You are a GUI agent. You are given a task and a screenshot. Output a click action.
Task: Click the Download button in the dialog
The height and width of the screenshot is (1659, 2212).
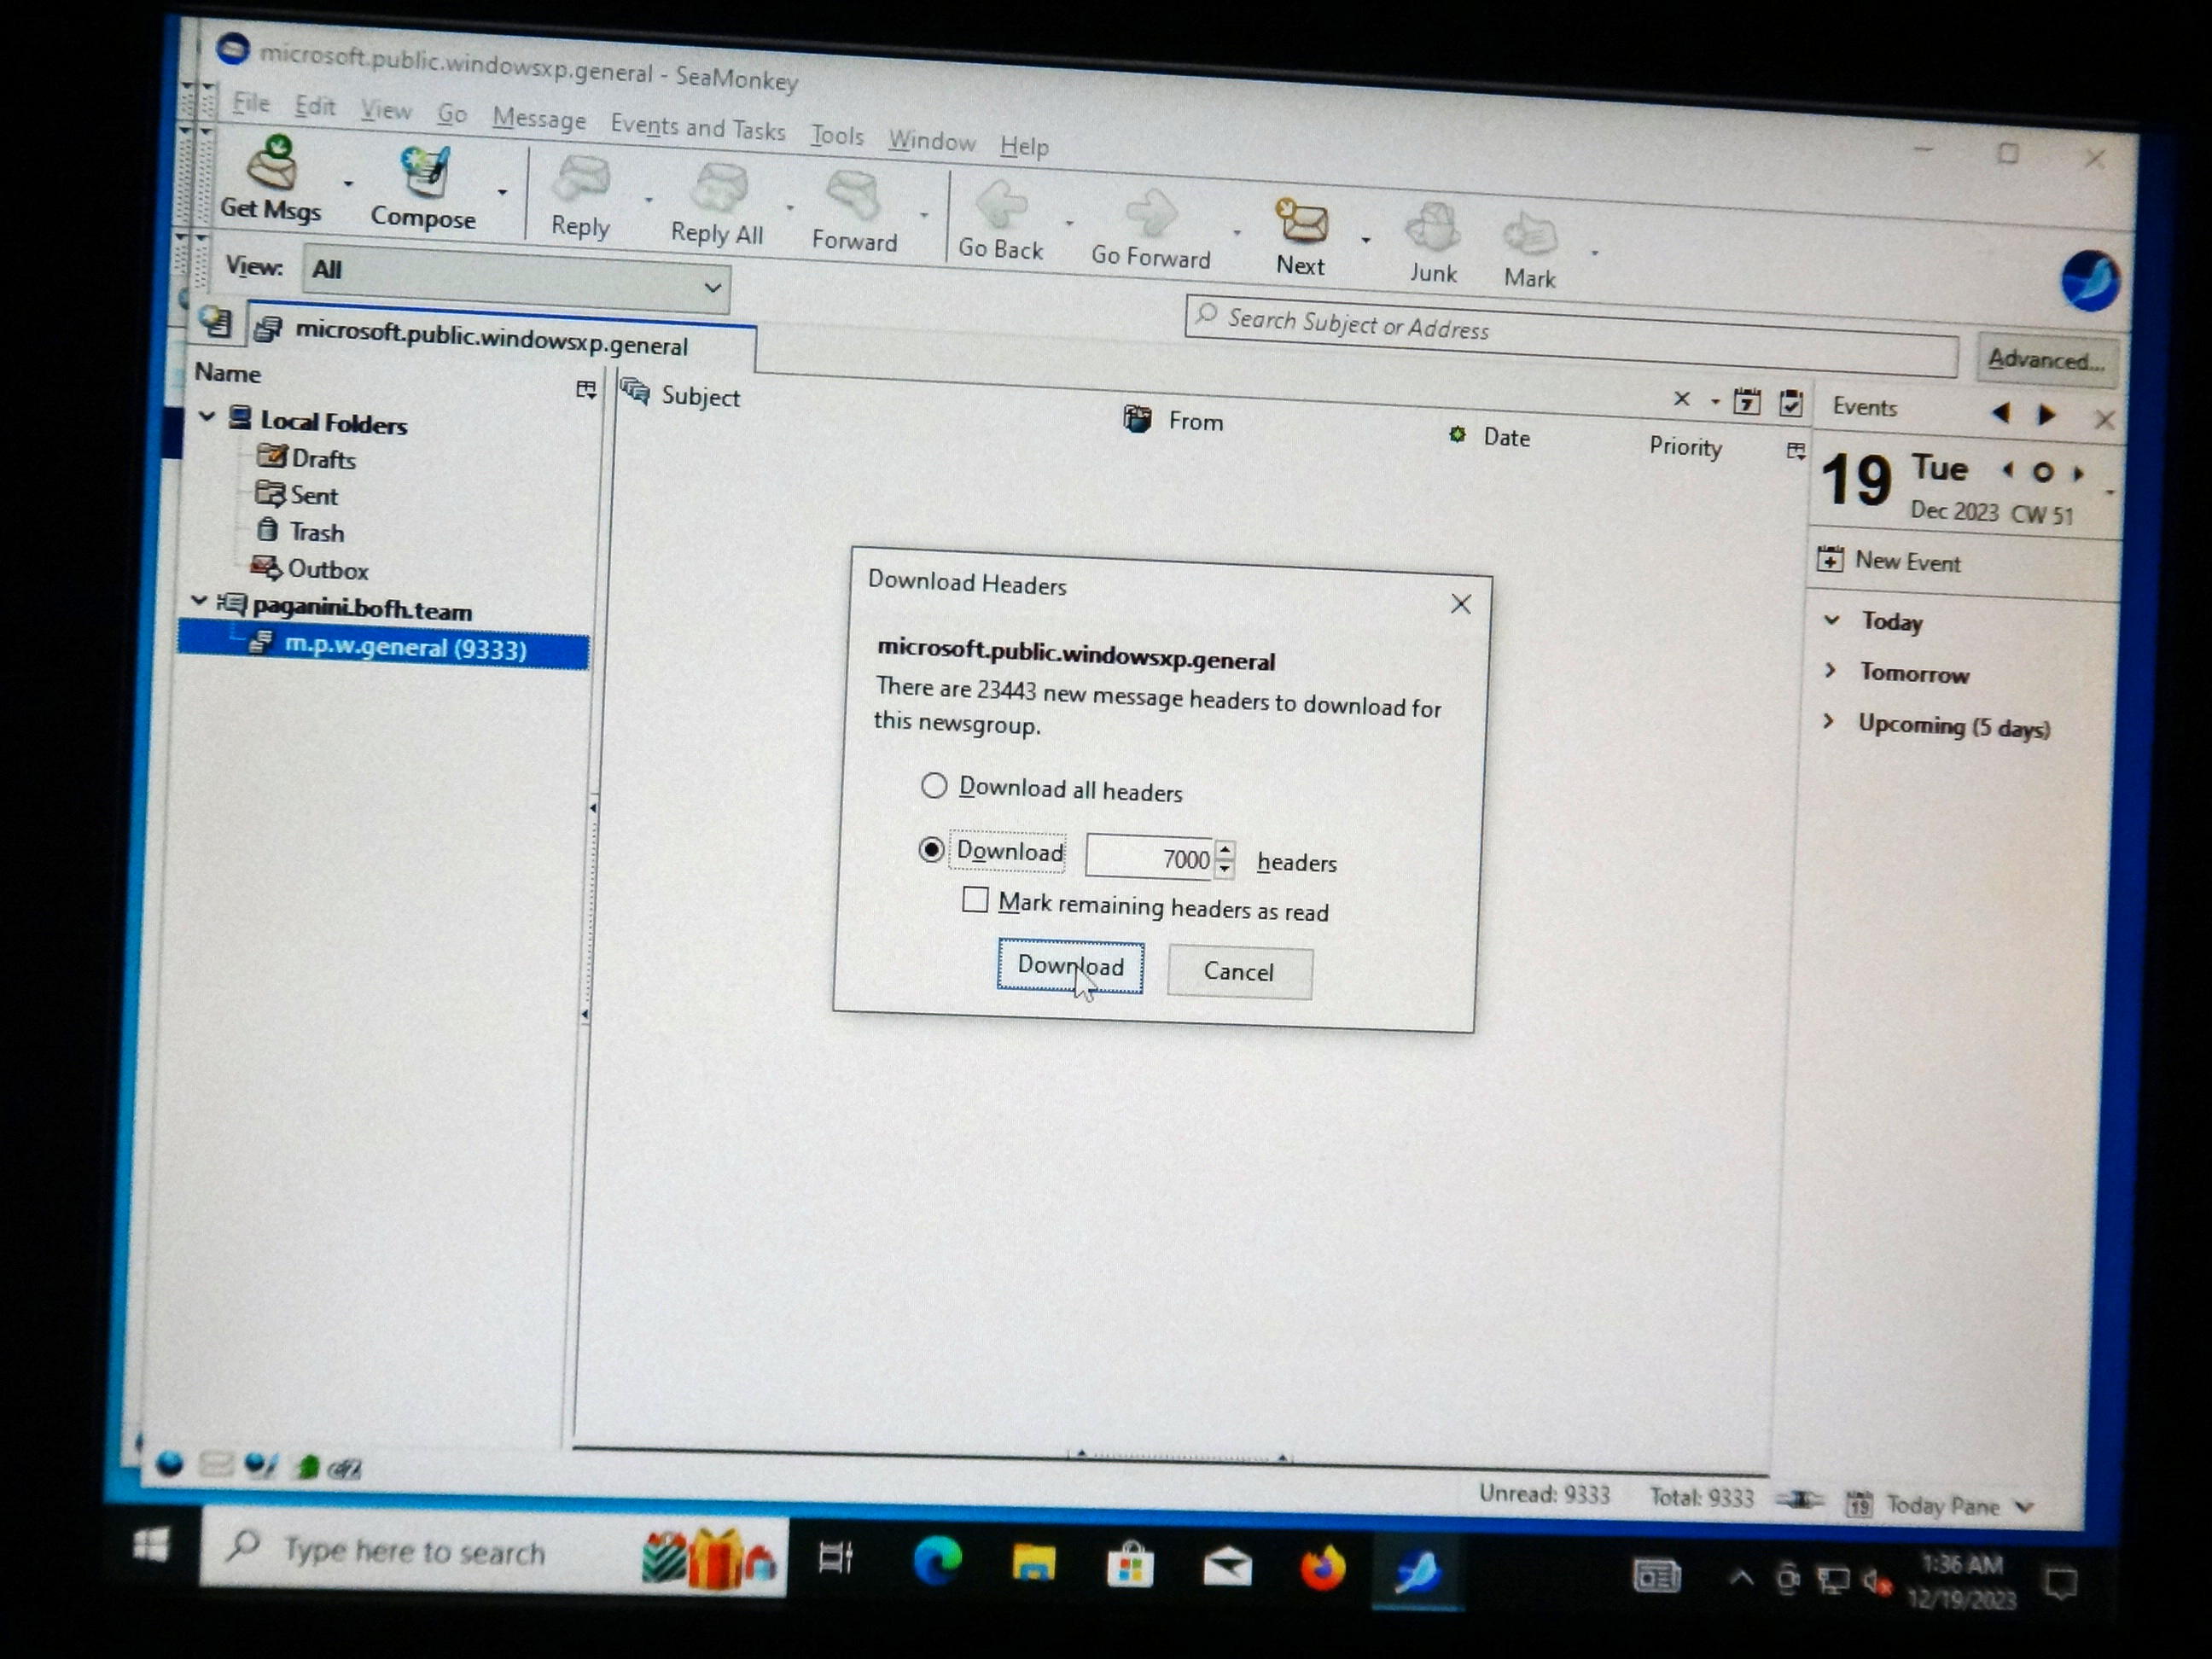(x=1070, y=966)
